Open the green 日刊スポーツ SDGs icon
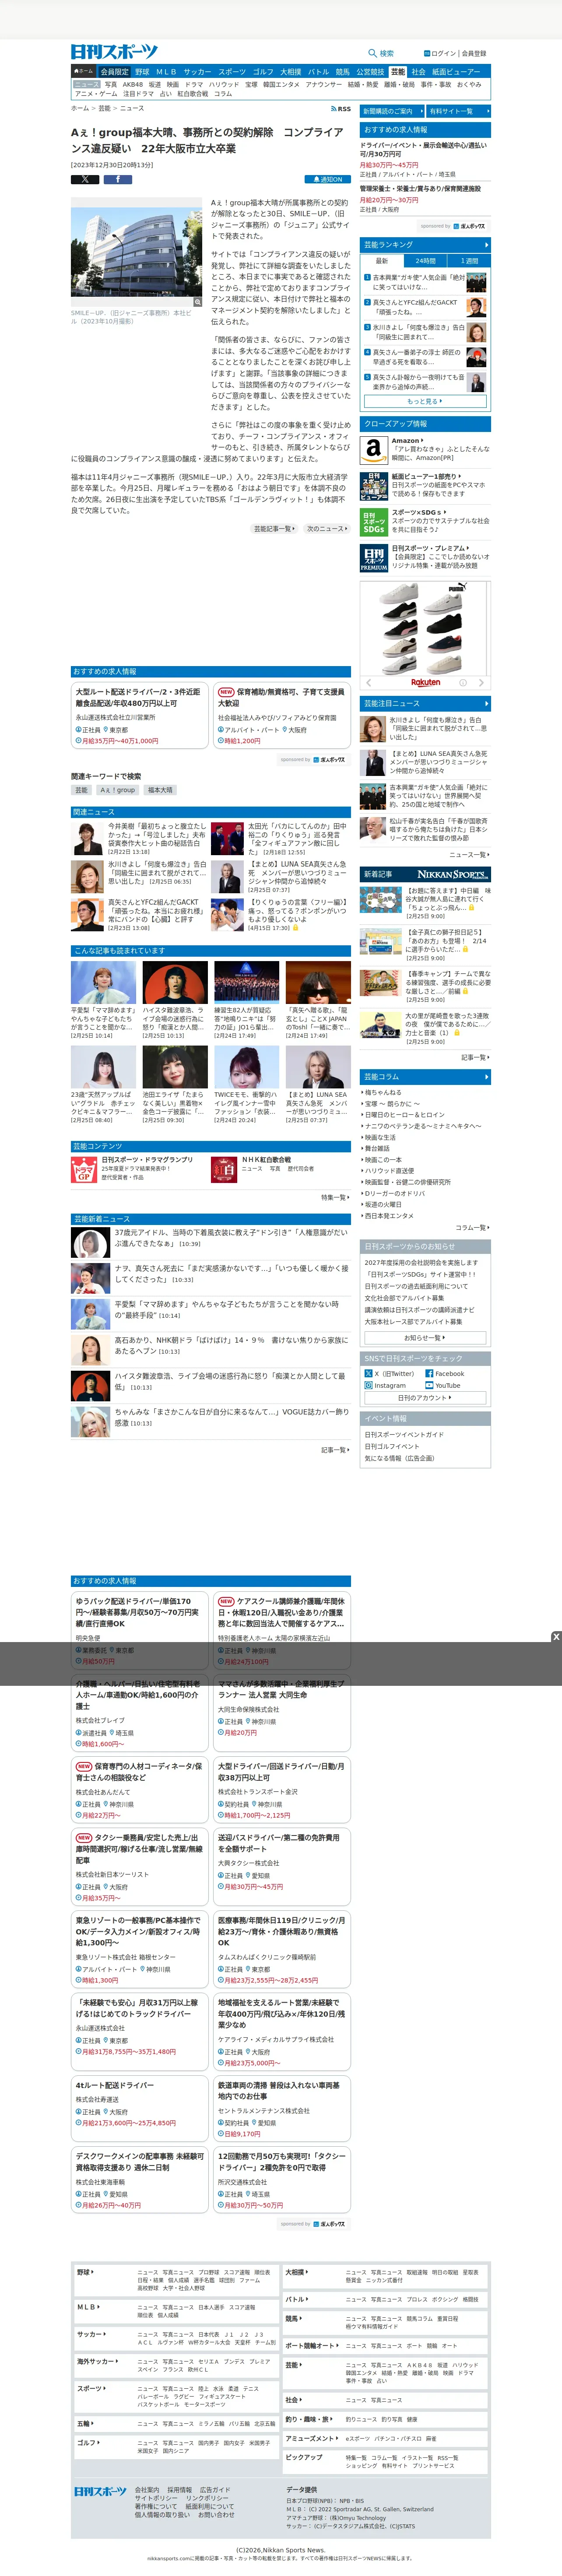Image resolution: width=562 pixels, height=2576 pixels. click(373, 522)
